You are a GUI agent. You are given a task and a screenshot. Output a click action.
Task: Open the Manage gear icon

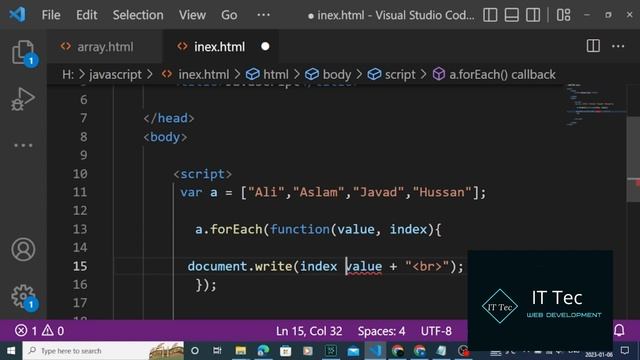click(x=23, y=296)
